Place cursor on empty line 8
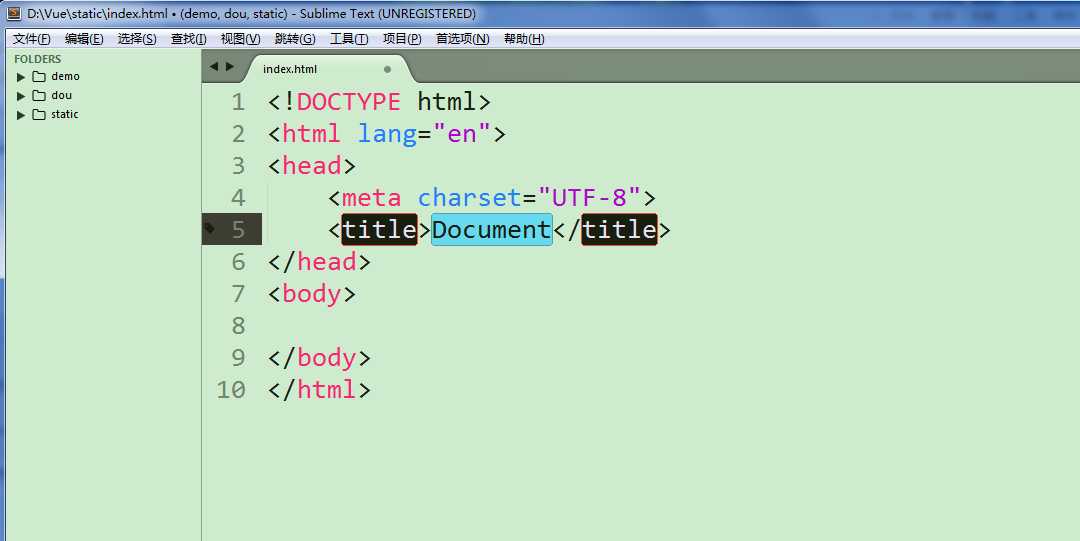1080x541 pixels. (641, 325)
